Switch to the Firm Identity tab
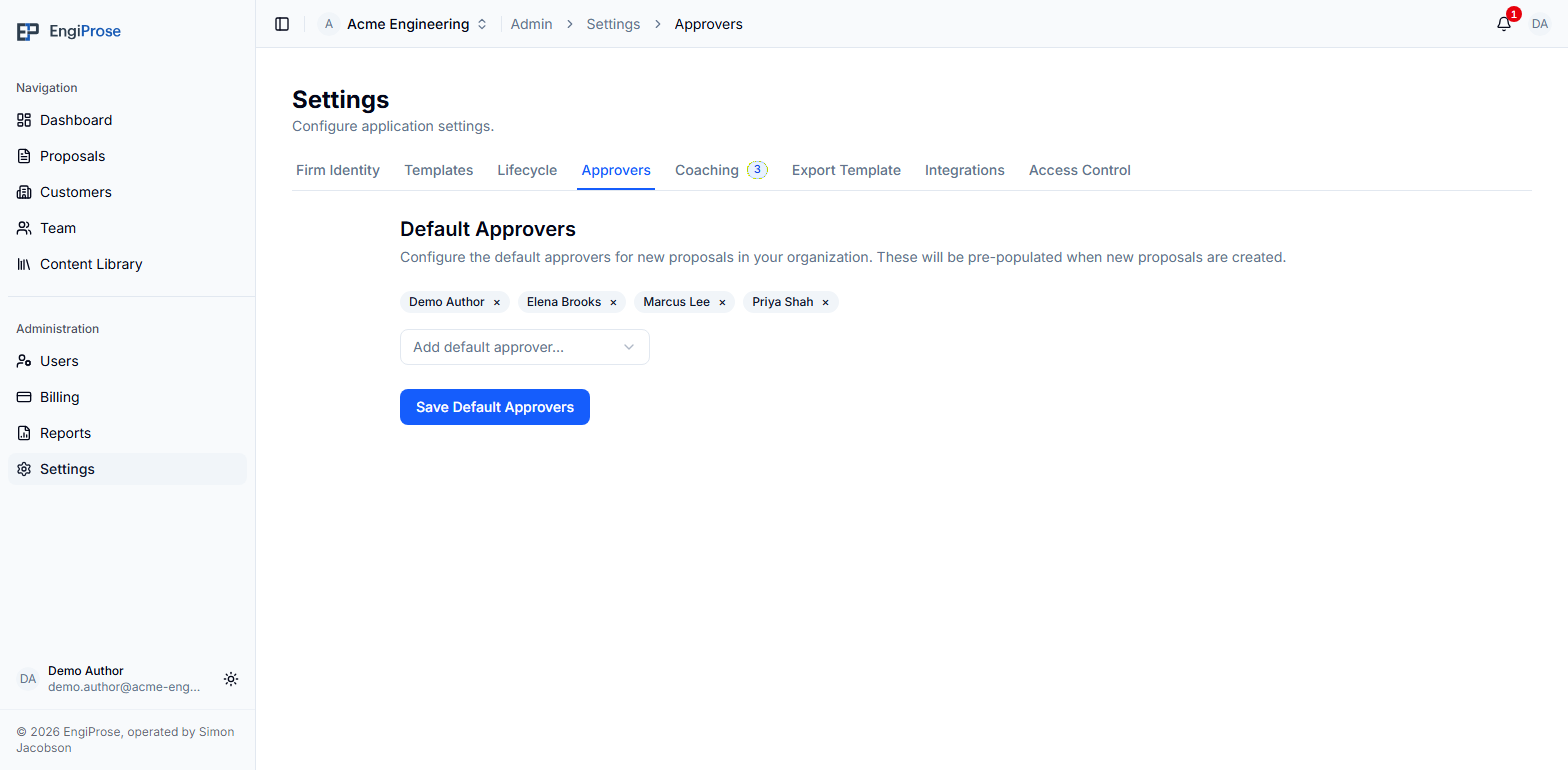1568x770 pixels. pyautogui.click(x=338, y=170)
